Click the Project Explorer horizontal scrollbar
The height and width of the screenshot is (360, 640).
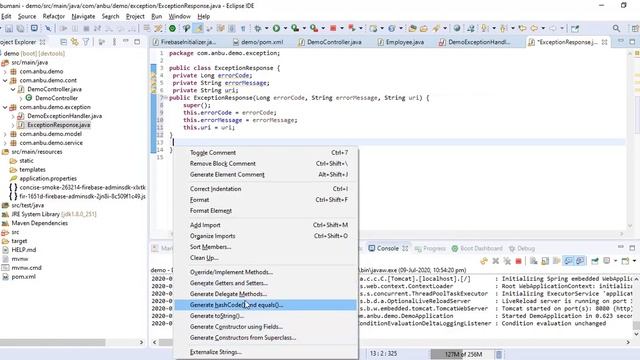(53, 342)
